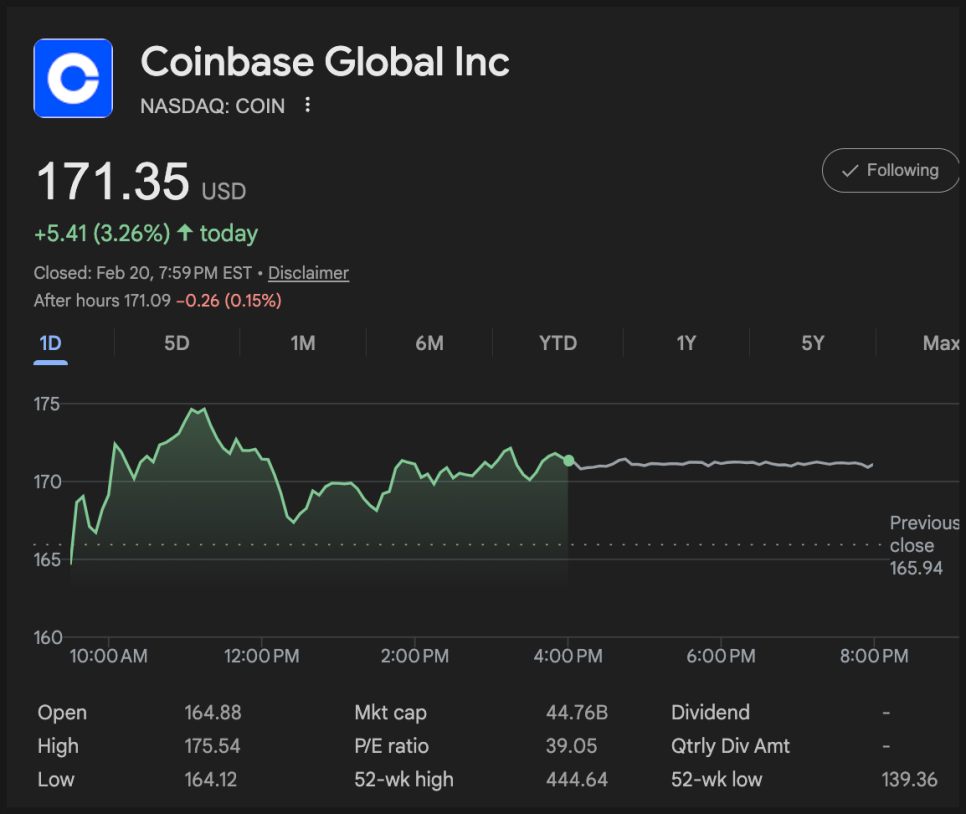The image size is (966, 814).
Task: Click the Coinbase logo icon
Action: 73,78
